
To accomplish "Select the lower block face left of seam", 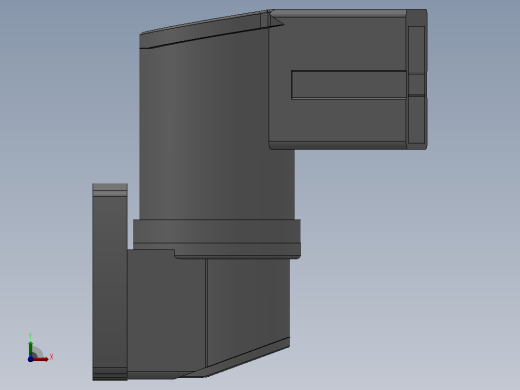I will click(166, 310).
